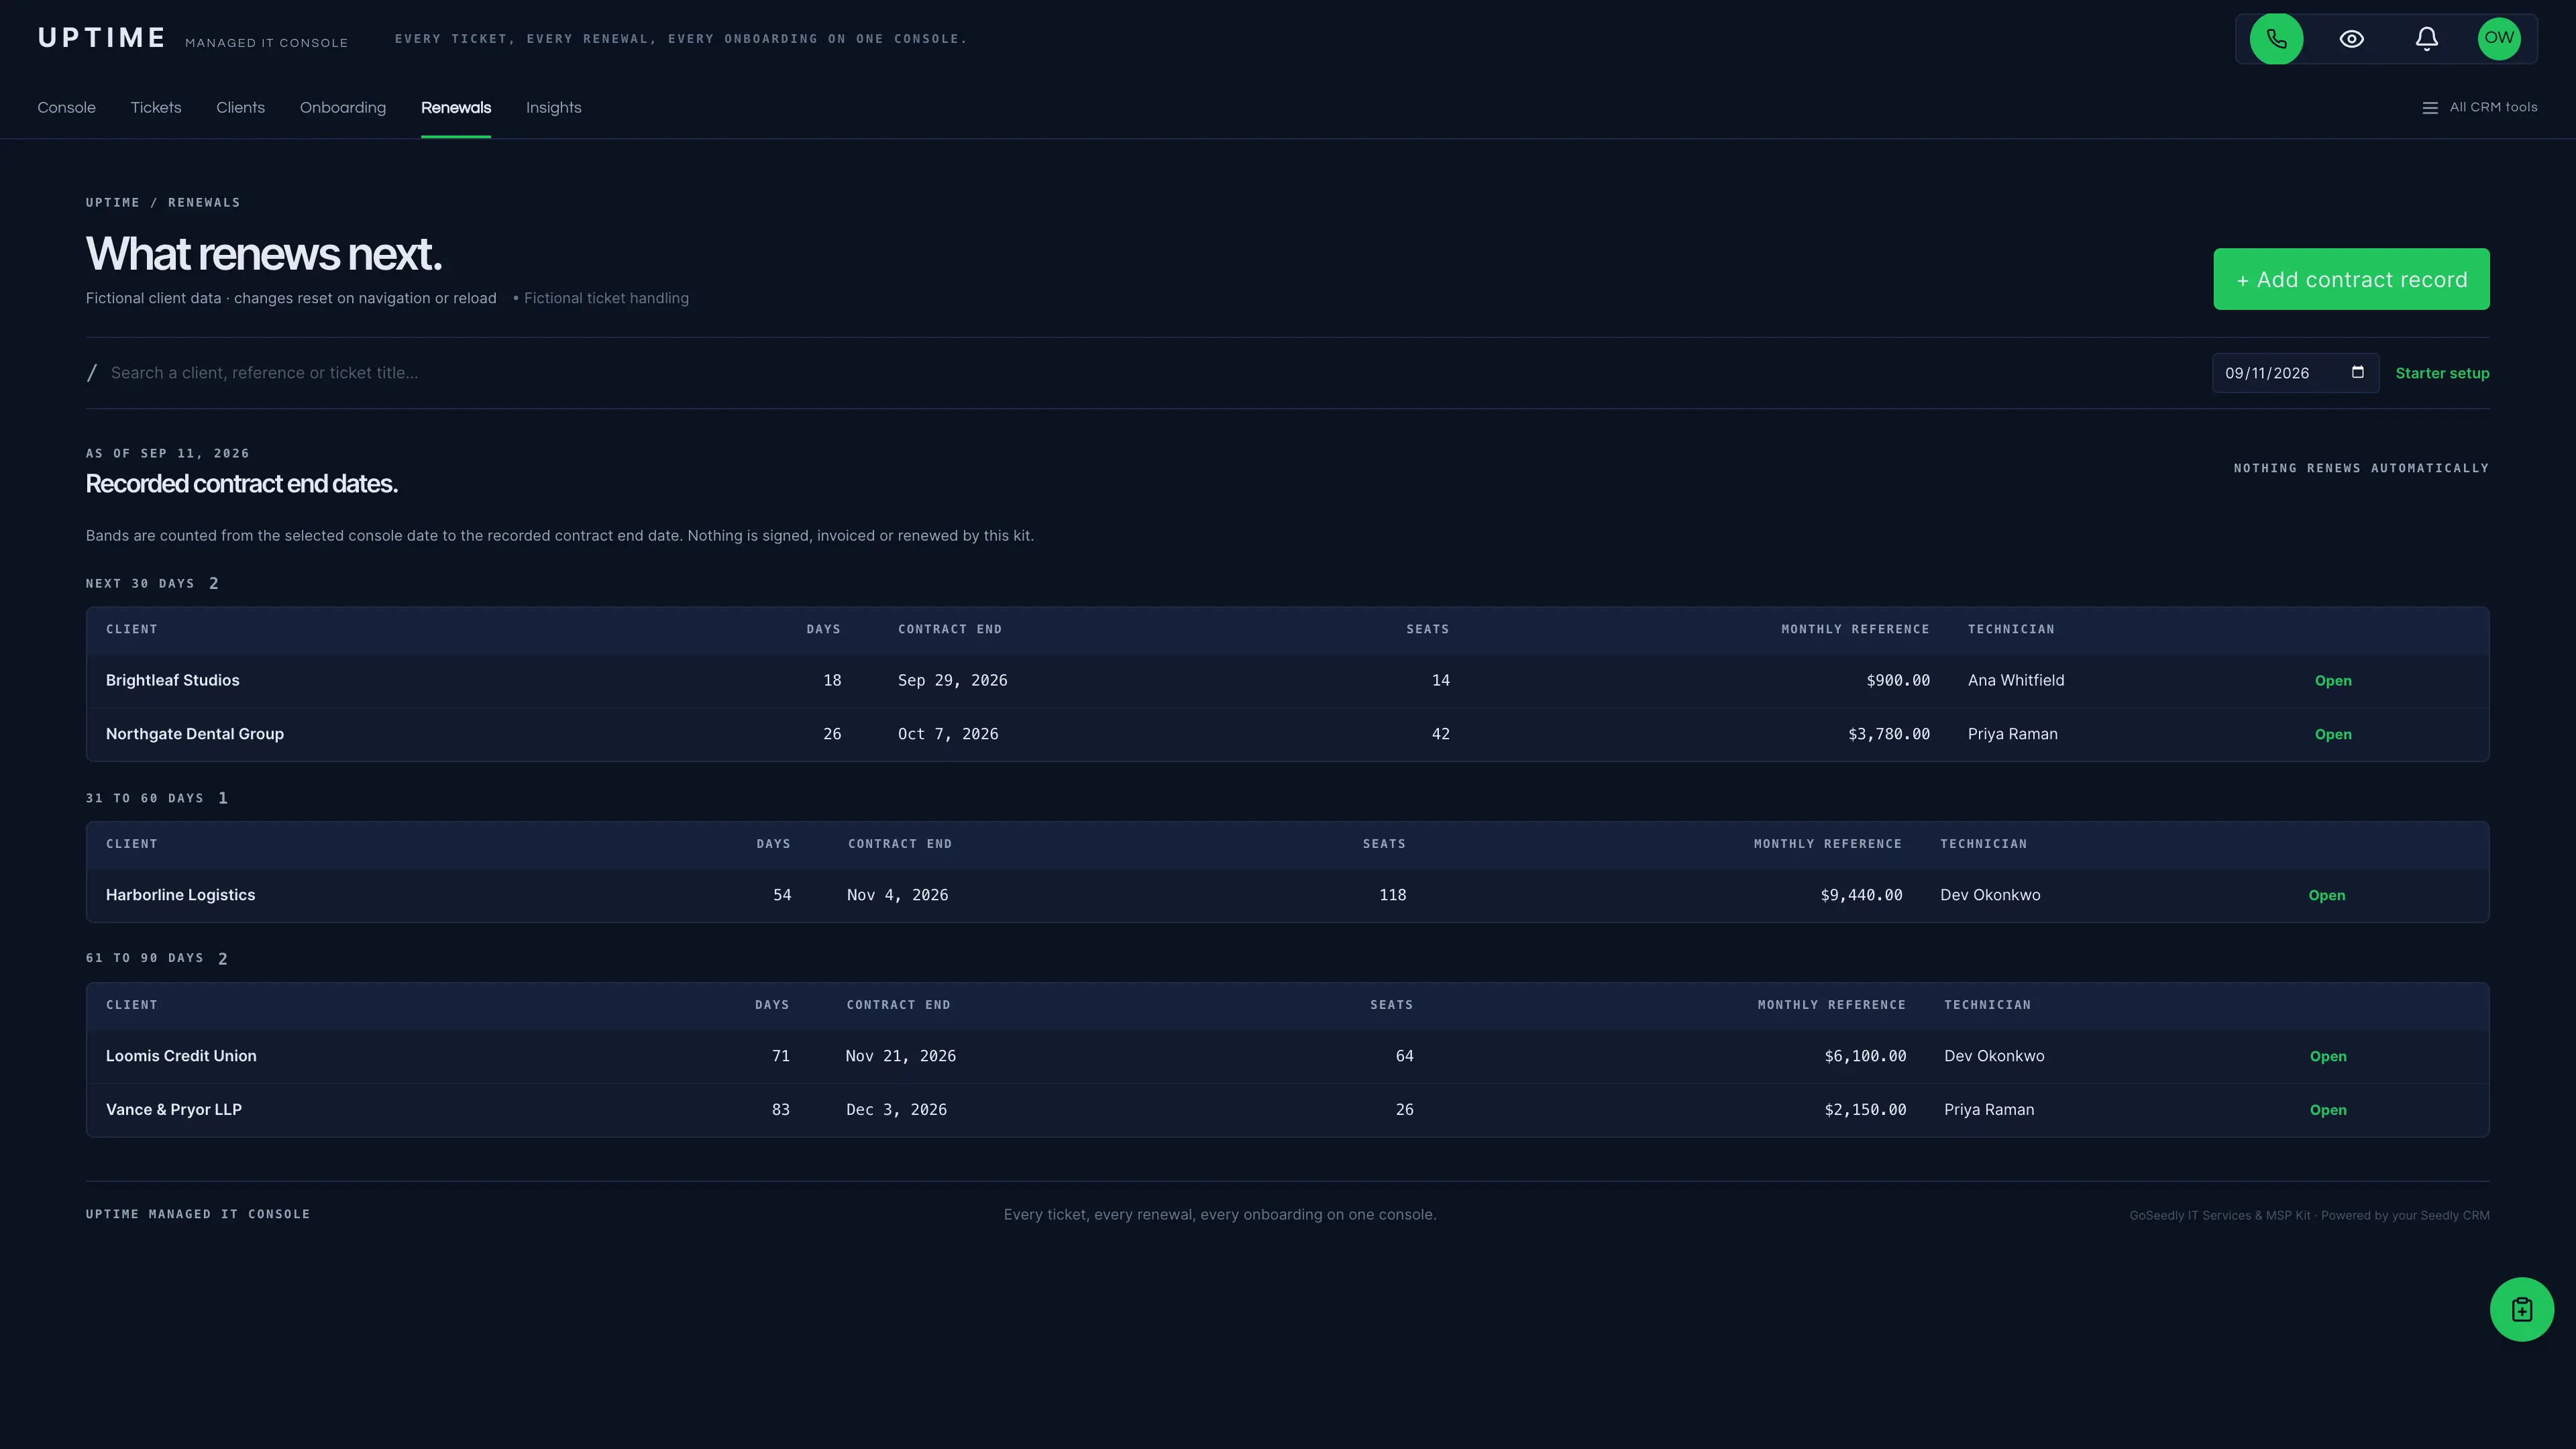Click the Nov 21, 2026 contract end date
The height and width of the screenshot is (1449, 2576).
pyautogui.click(x=900, y=1056)
